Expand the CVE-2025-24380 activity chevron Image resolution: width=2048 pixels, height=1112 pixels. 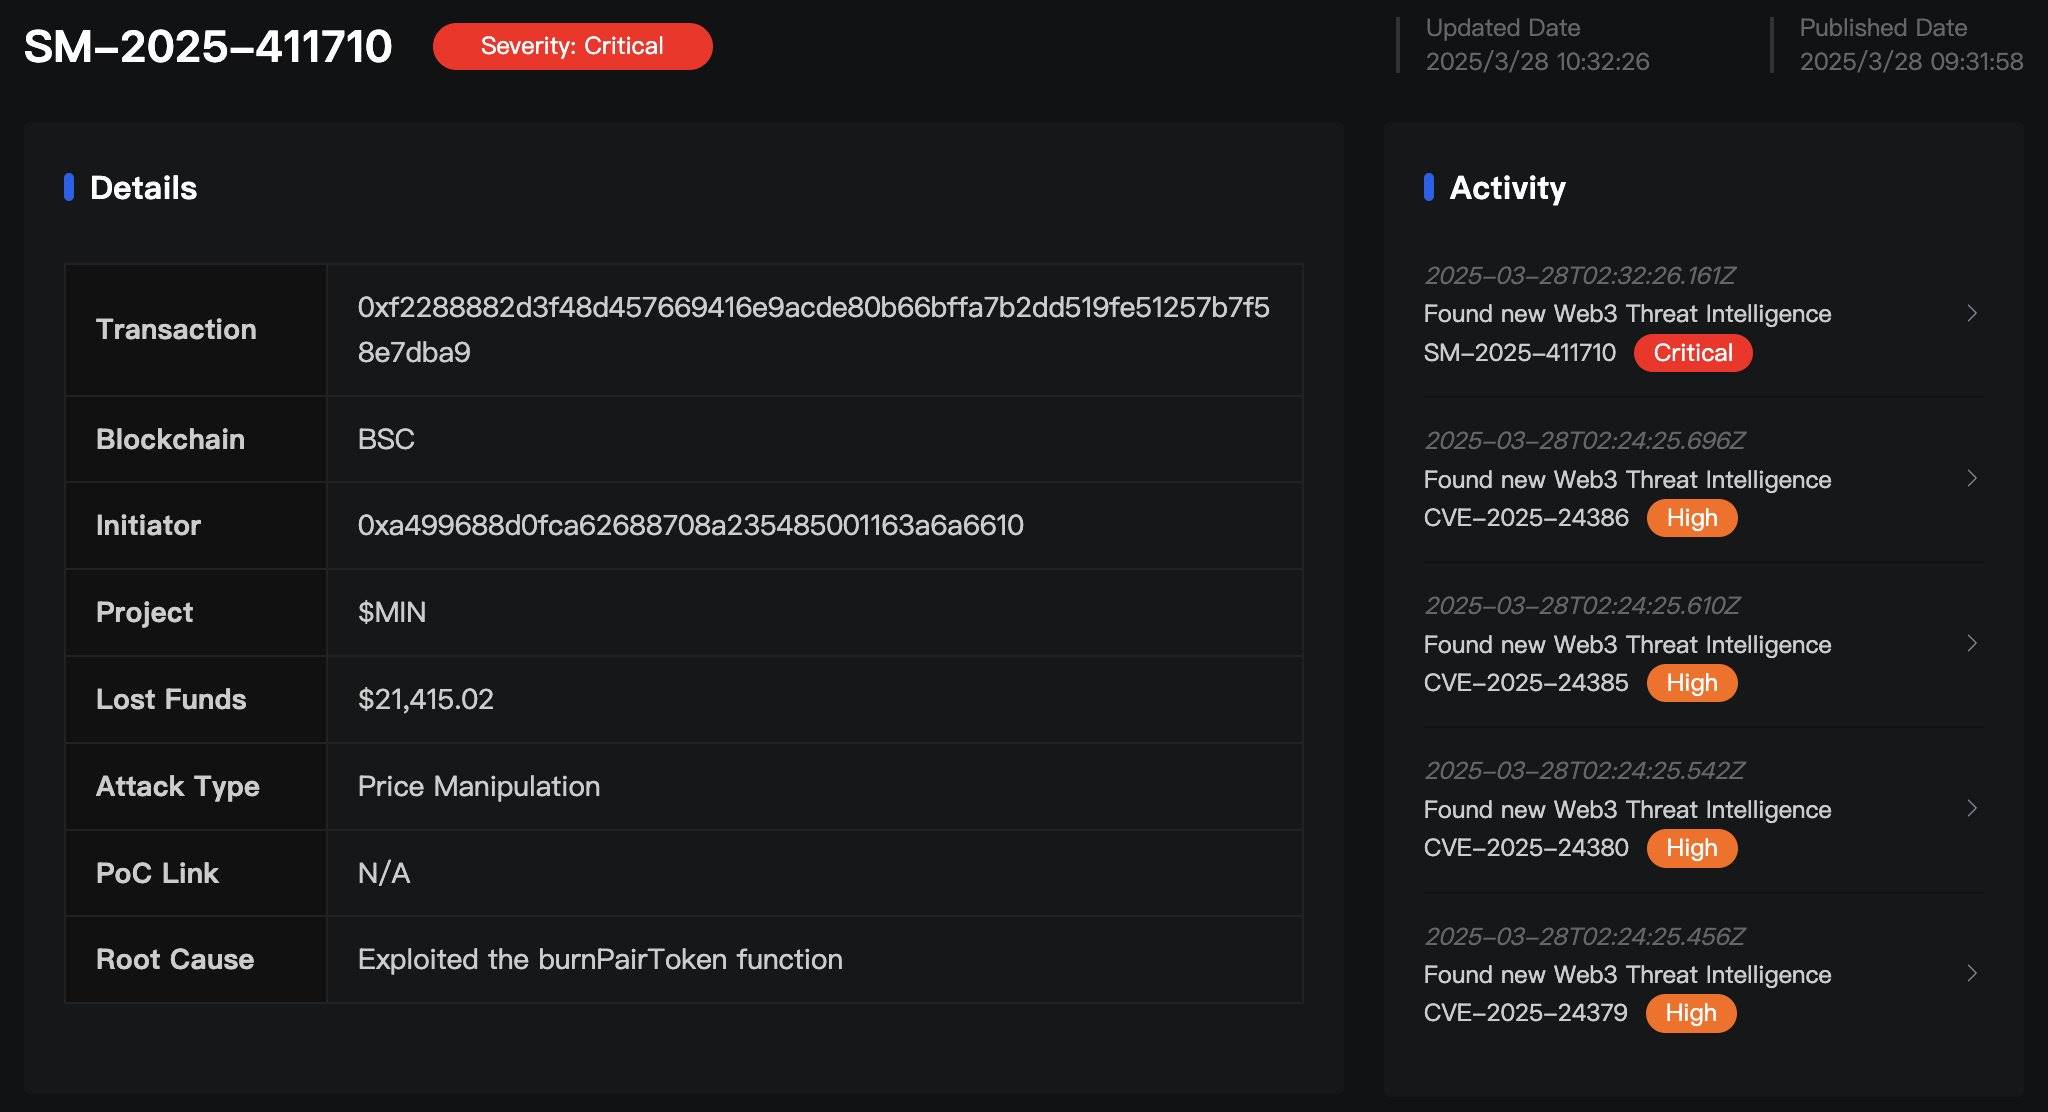click(1971, 808)
